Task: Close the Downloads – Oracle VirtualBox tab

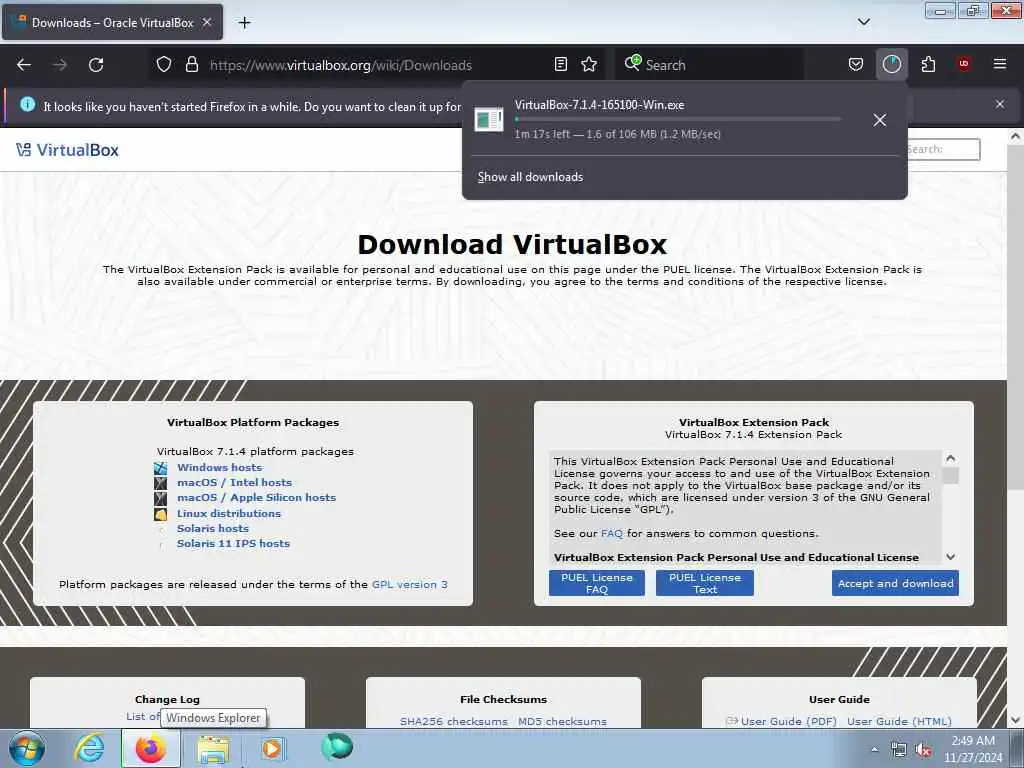Action: click(x=206, y=22)
